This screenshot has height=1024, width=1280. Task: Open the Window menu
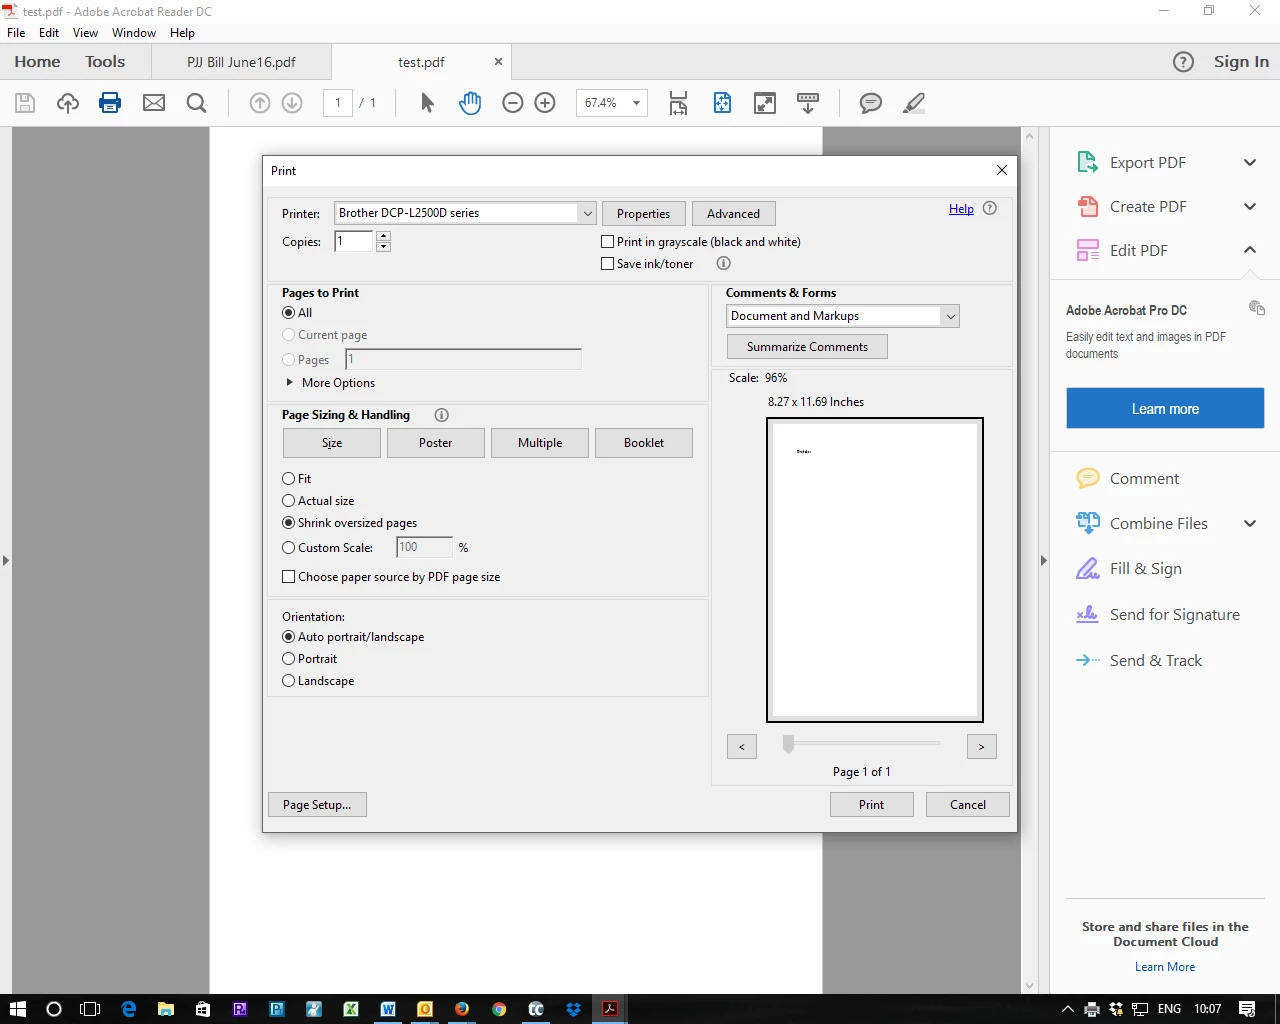[134, 33]
